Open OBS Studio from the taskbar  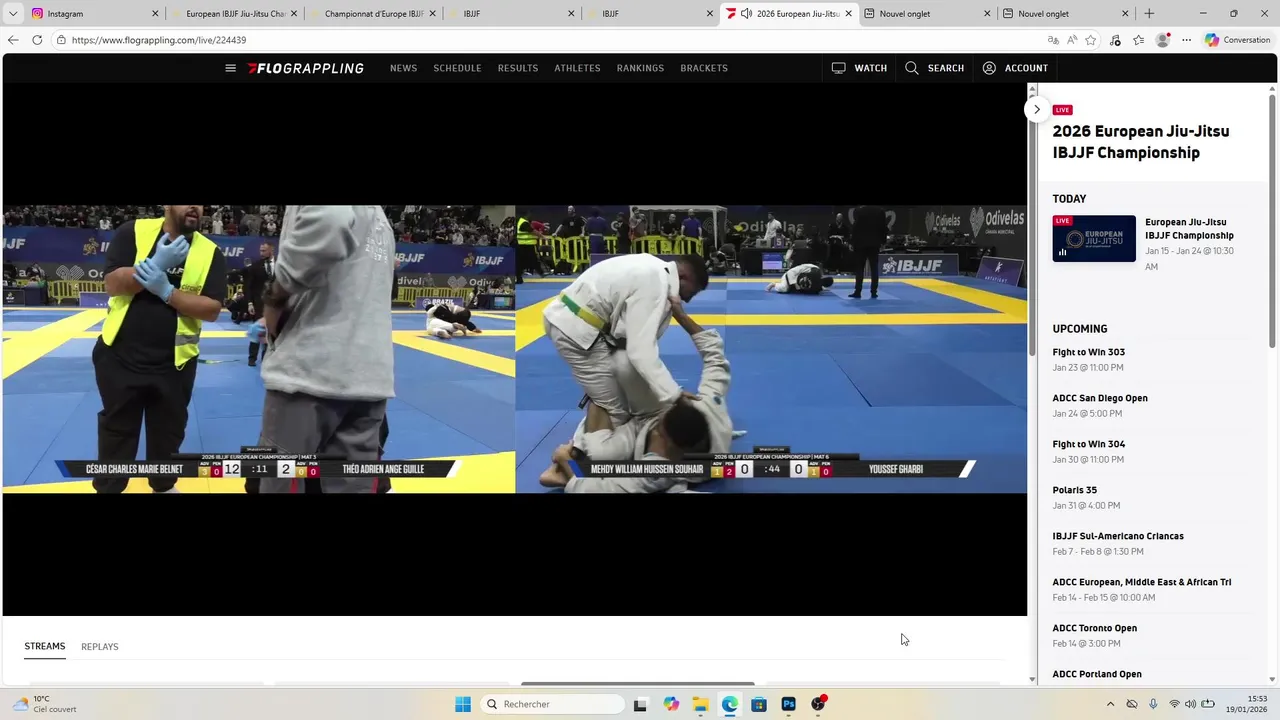point(818,704)
